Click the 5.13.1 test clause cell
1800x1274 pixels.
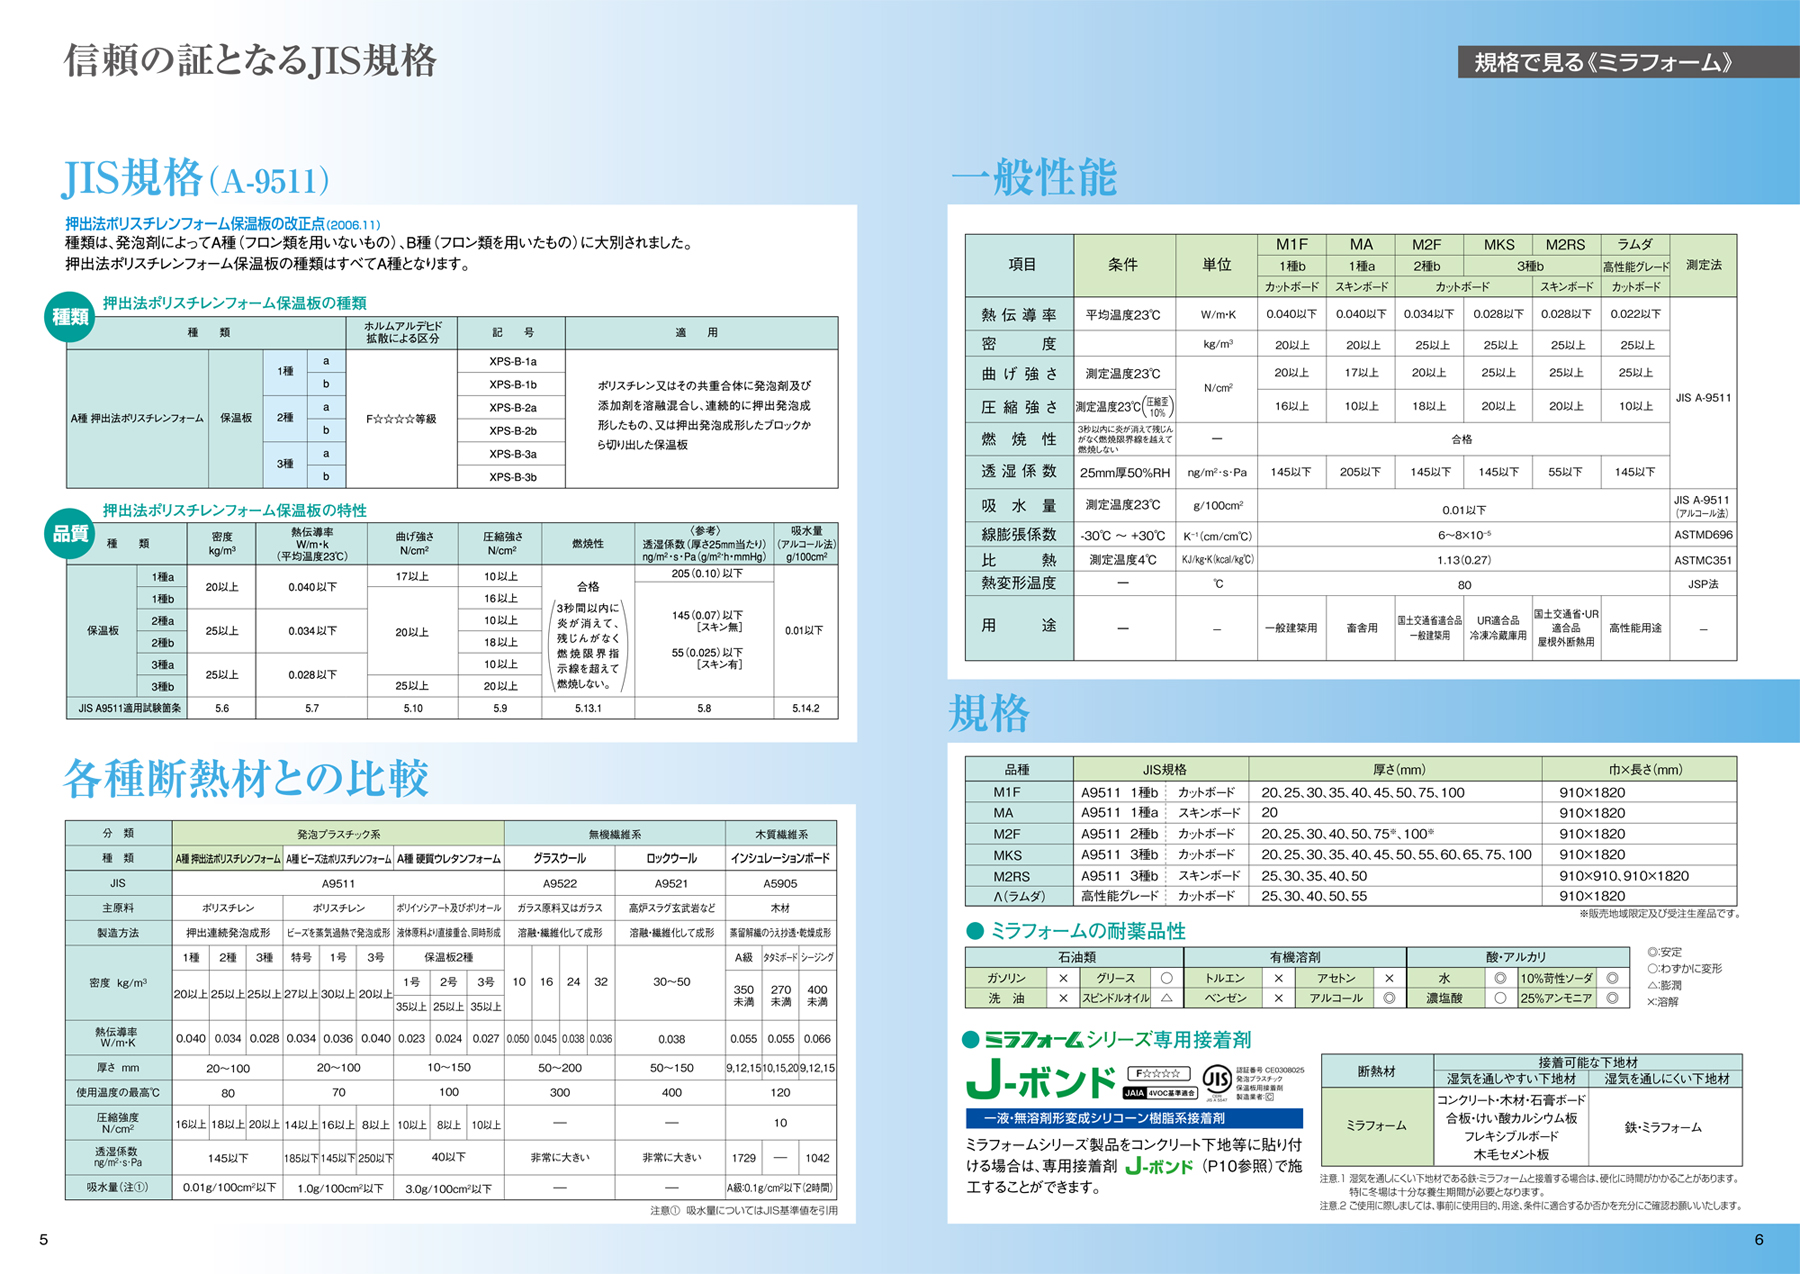588,708
